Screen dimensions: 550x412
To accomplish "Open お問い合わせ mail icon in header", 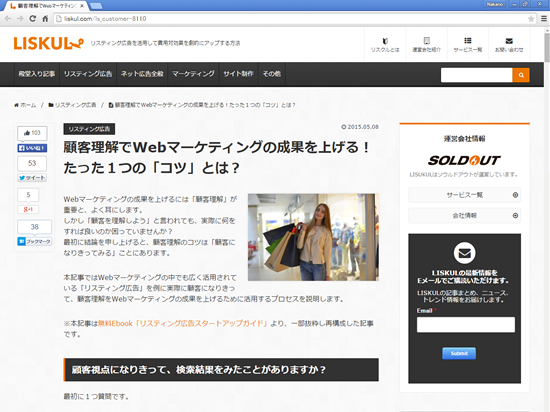I will pos(509,45).
